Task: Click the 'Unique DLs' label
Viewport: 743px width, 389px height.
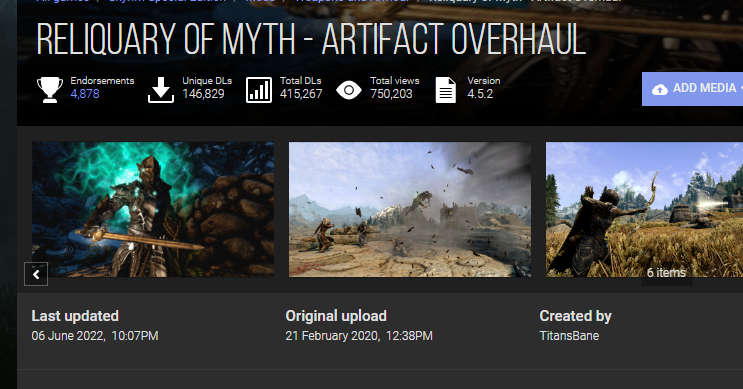Action: pyautogui.click(x=207, y=81)
